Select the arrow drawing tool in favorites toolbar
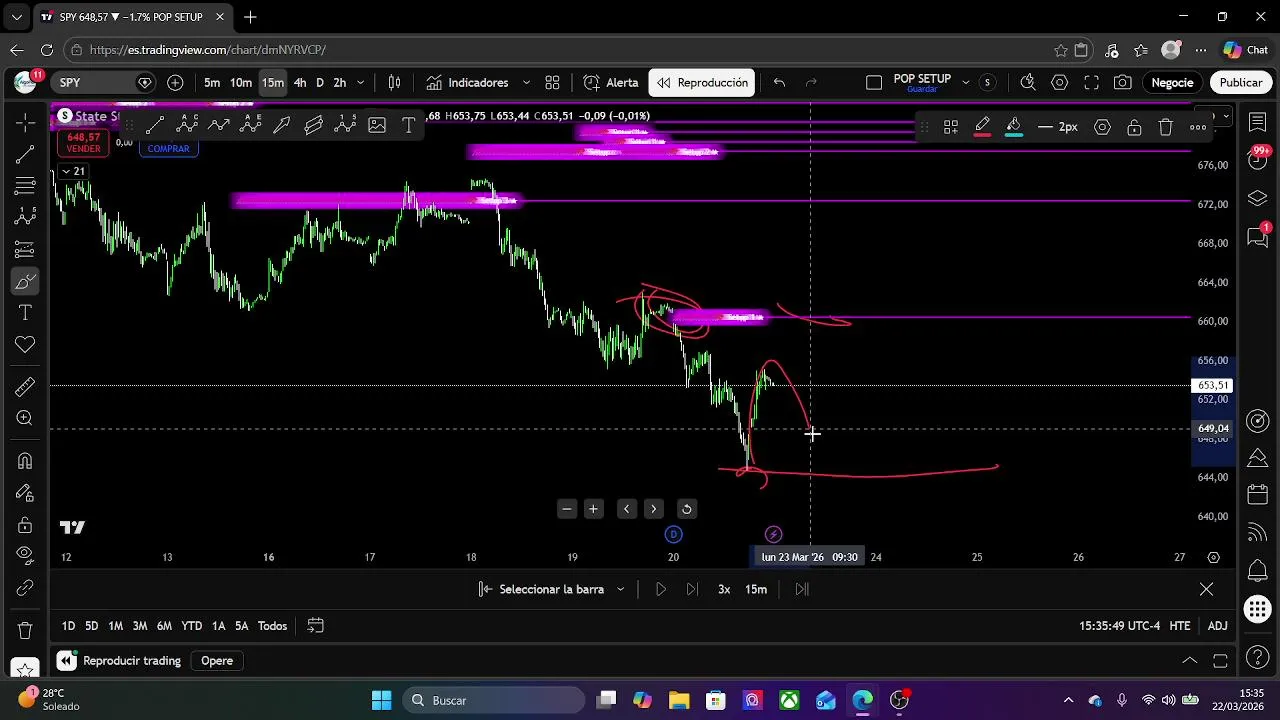 tap(282, 125)
